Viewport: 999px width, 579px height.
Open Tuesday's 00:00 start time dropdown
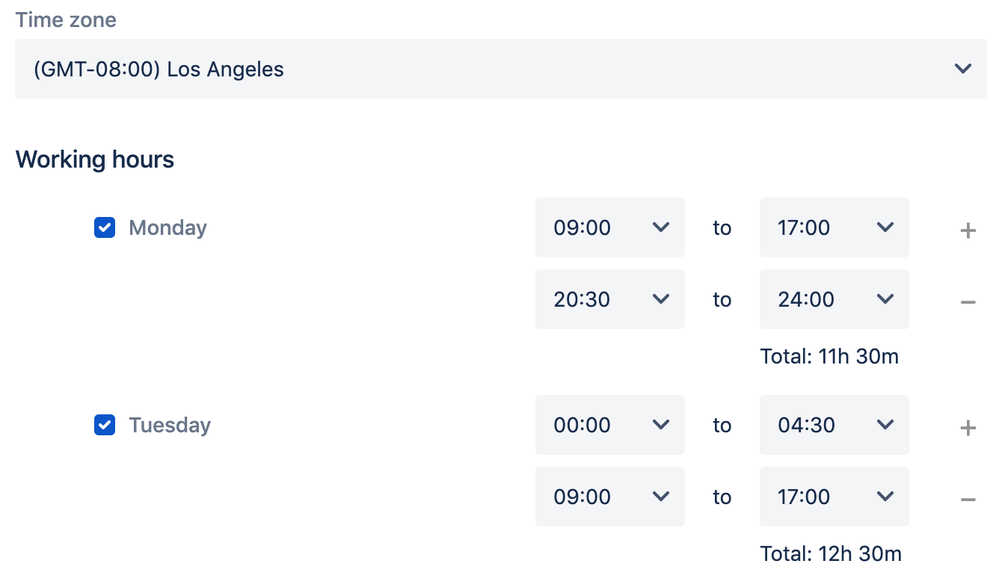click(610, 425)
